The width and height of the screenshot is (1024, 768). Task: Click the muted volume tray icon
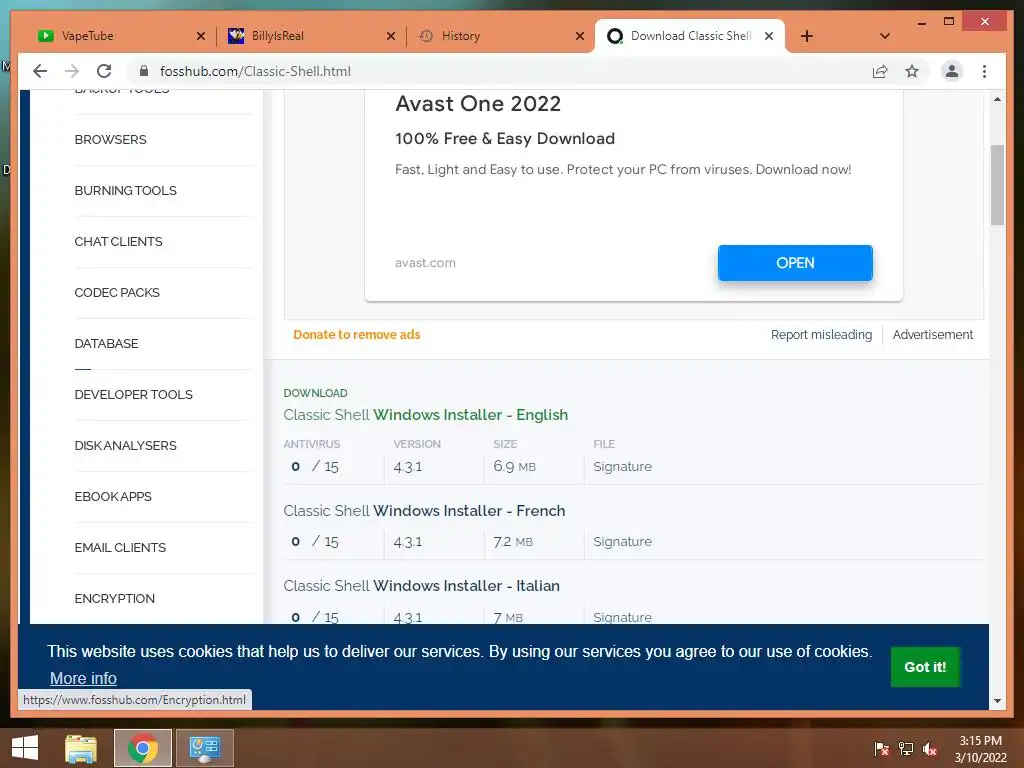point(930,748)
